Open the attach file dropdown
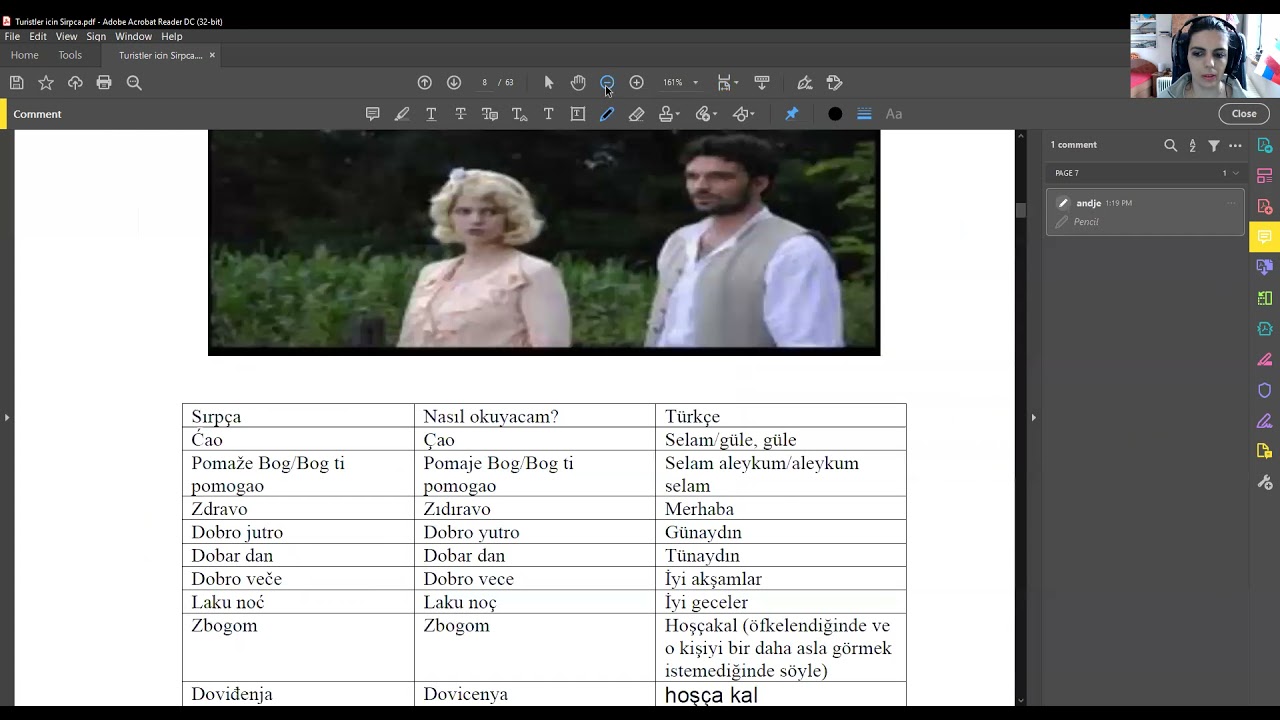 click(x=708, y=114)
